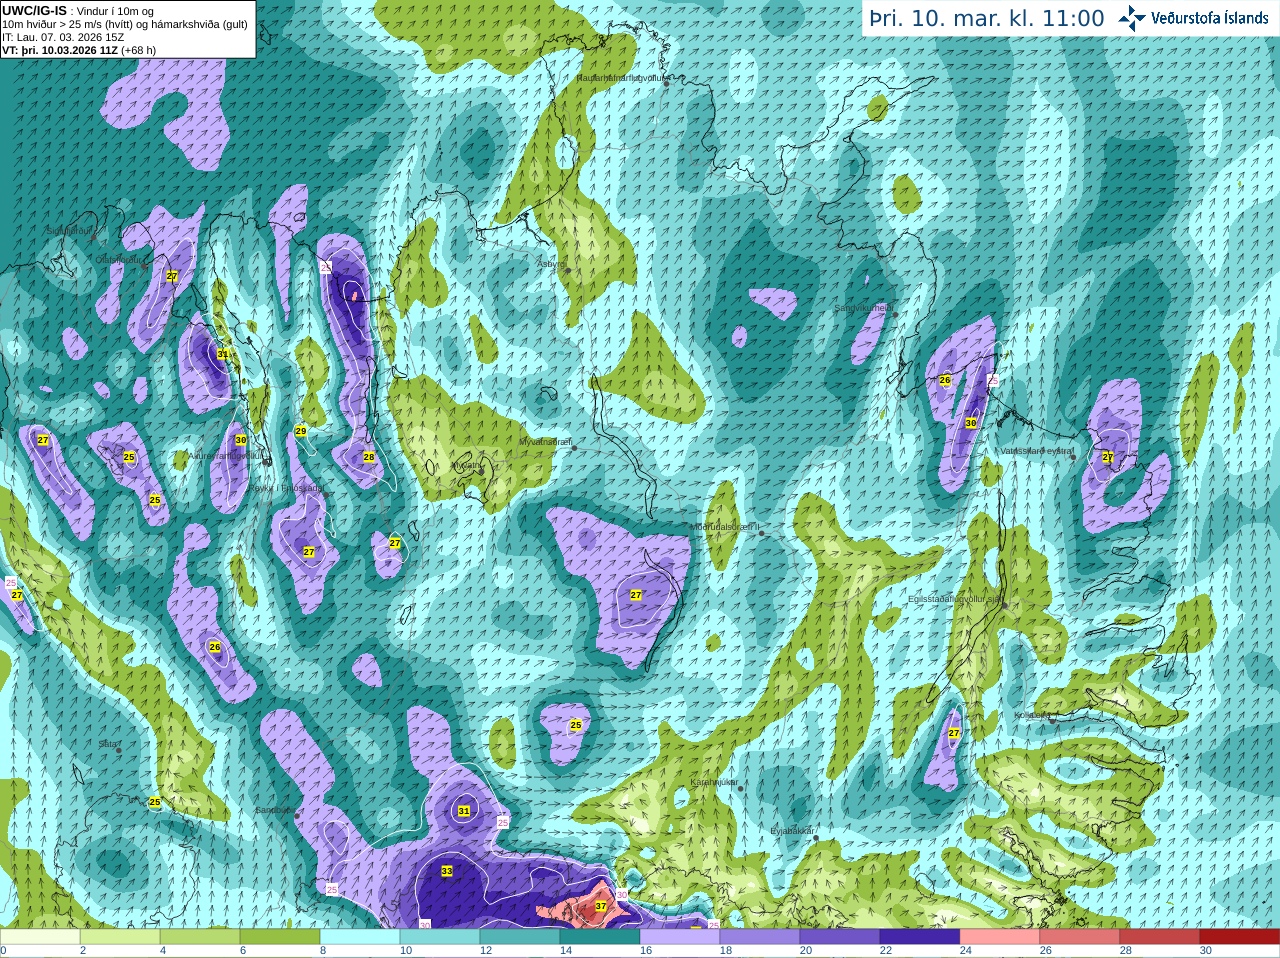The height and width of the screenshot is (958, 1280).
Task: Select the Vatnsskarð eystra station label
Action: click(x=1037, y=451)
